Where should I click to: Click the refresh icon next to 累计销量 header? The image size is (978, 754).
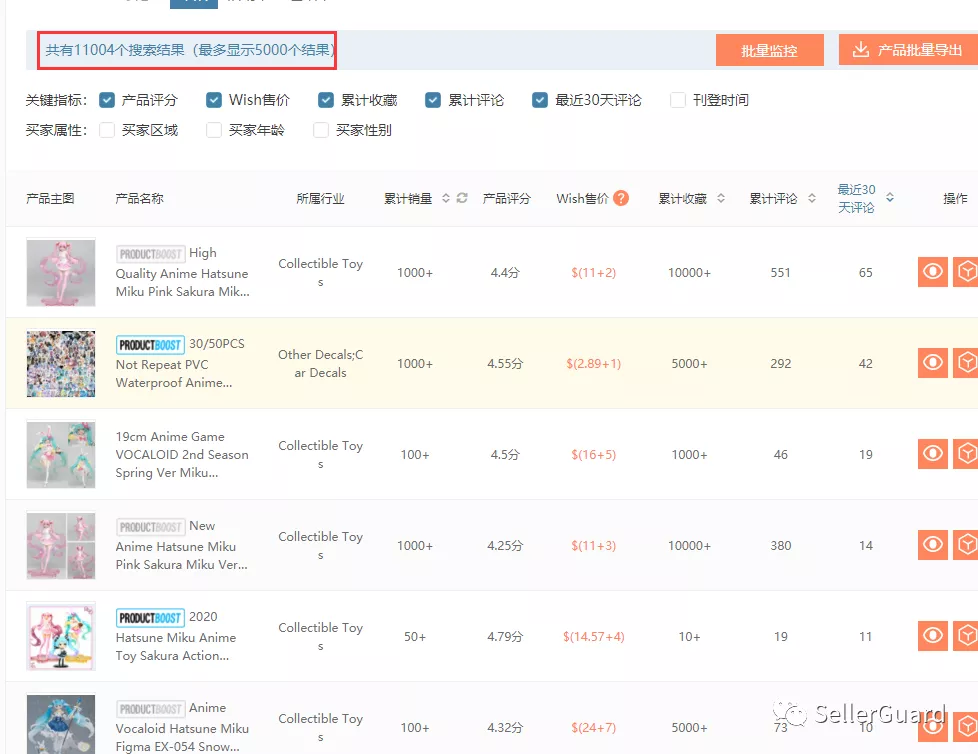[460, 198]
